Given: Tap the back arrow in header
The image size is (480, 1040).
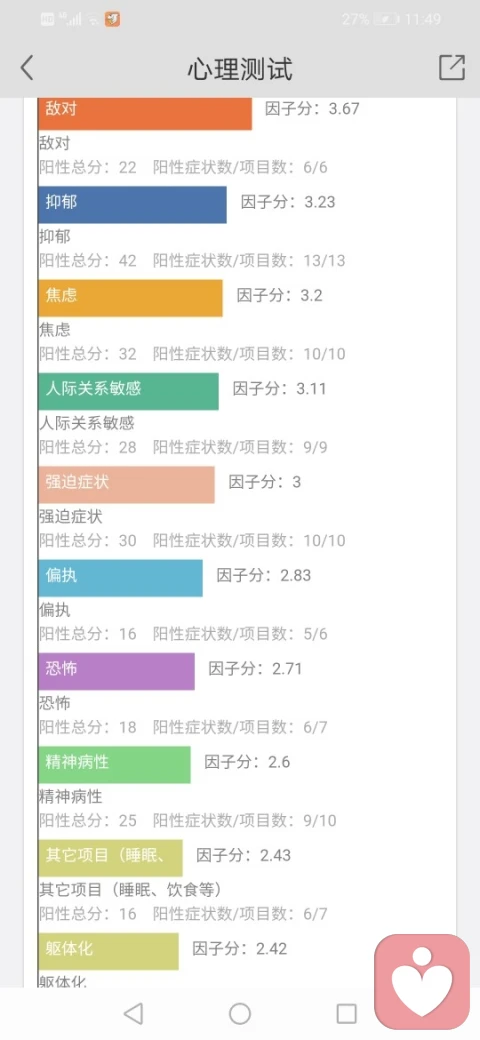Looking at the screenshot, I should pyautogui.click(x=27, y=68).
